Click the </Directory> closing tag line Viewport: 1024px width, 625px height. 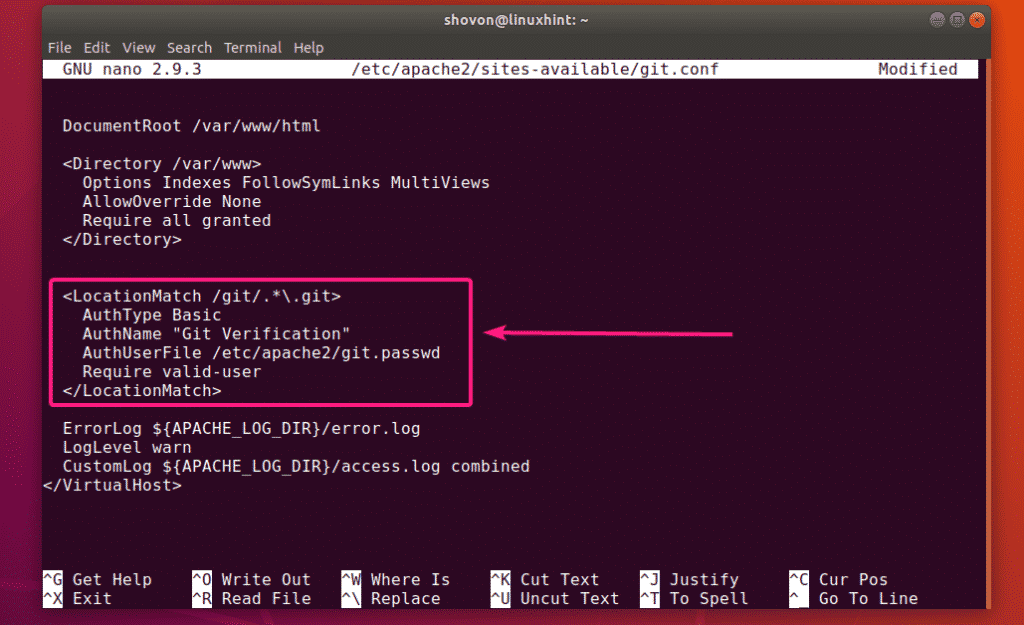point(121,240)
